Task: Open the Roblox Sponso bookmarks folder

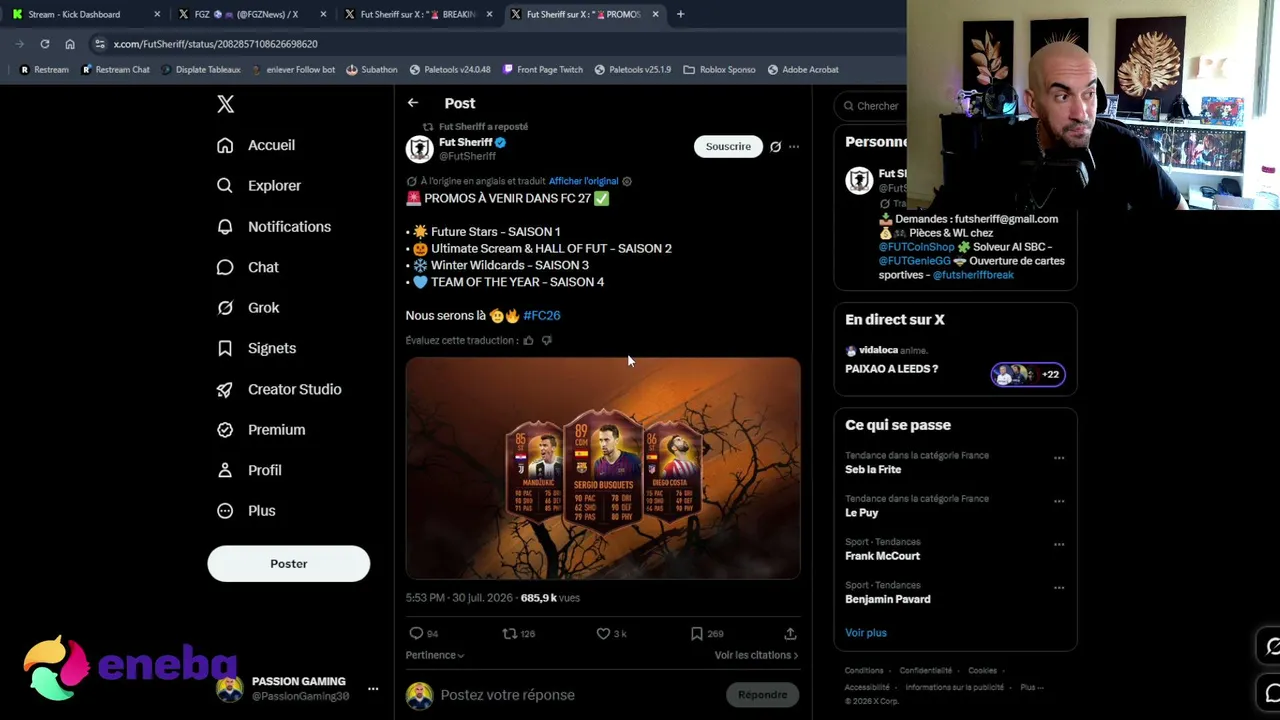Action: tap(720, 70)
